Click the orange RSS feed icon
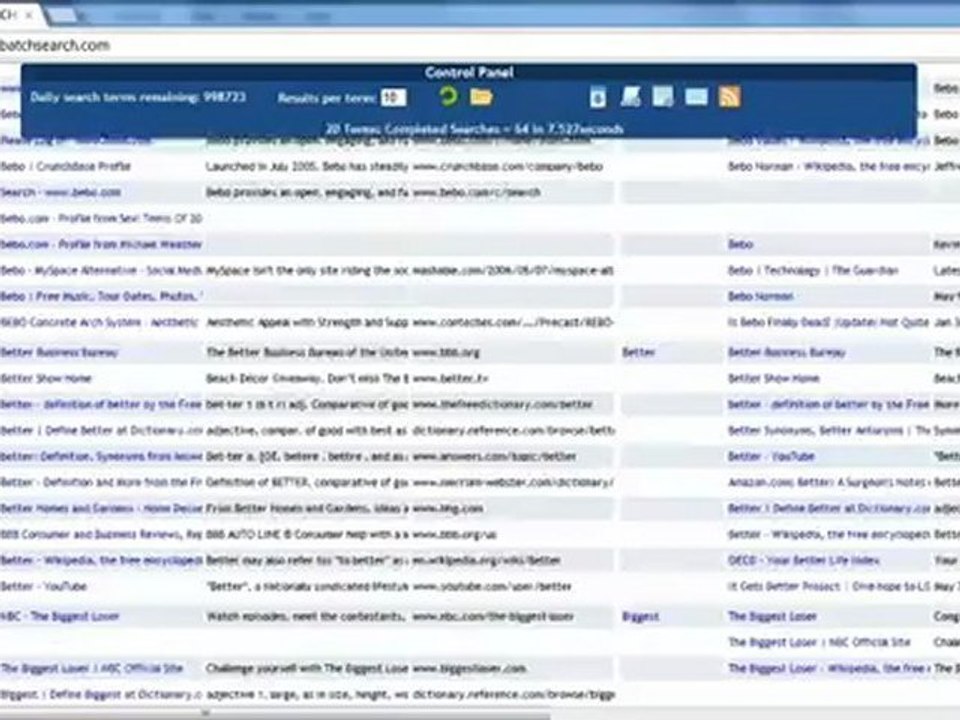The image size is (960, 720). click(729, 96)
